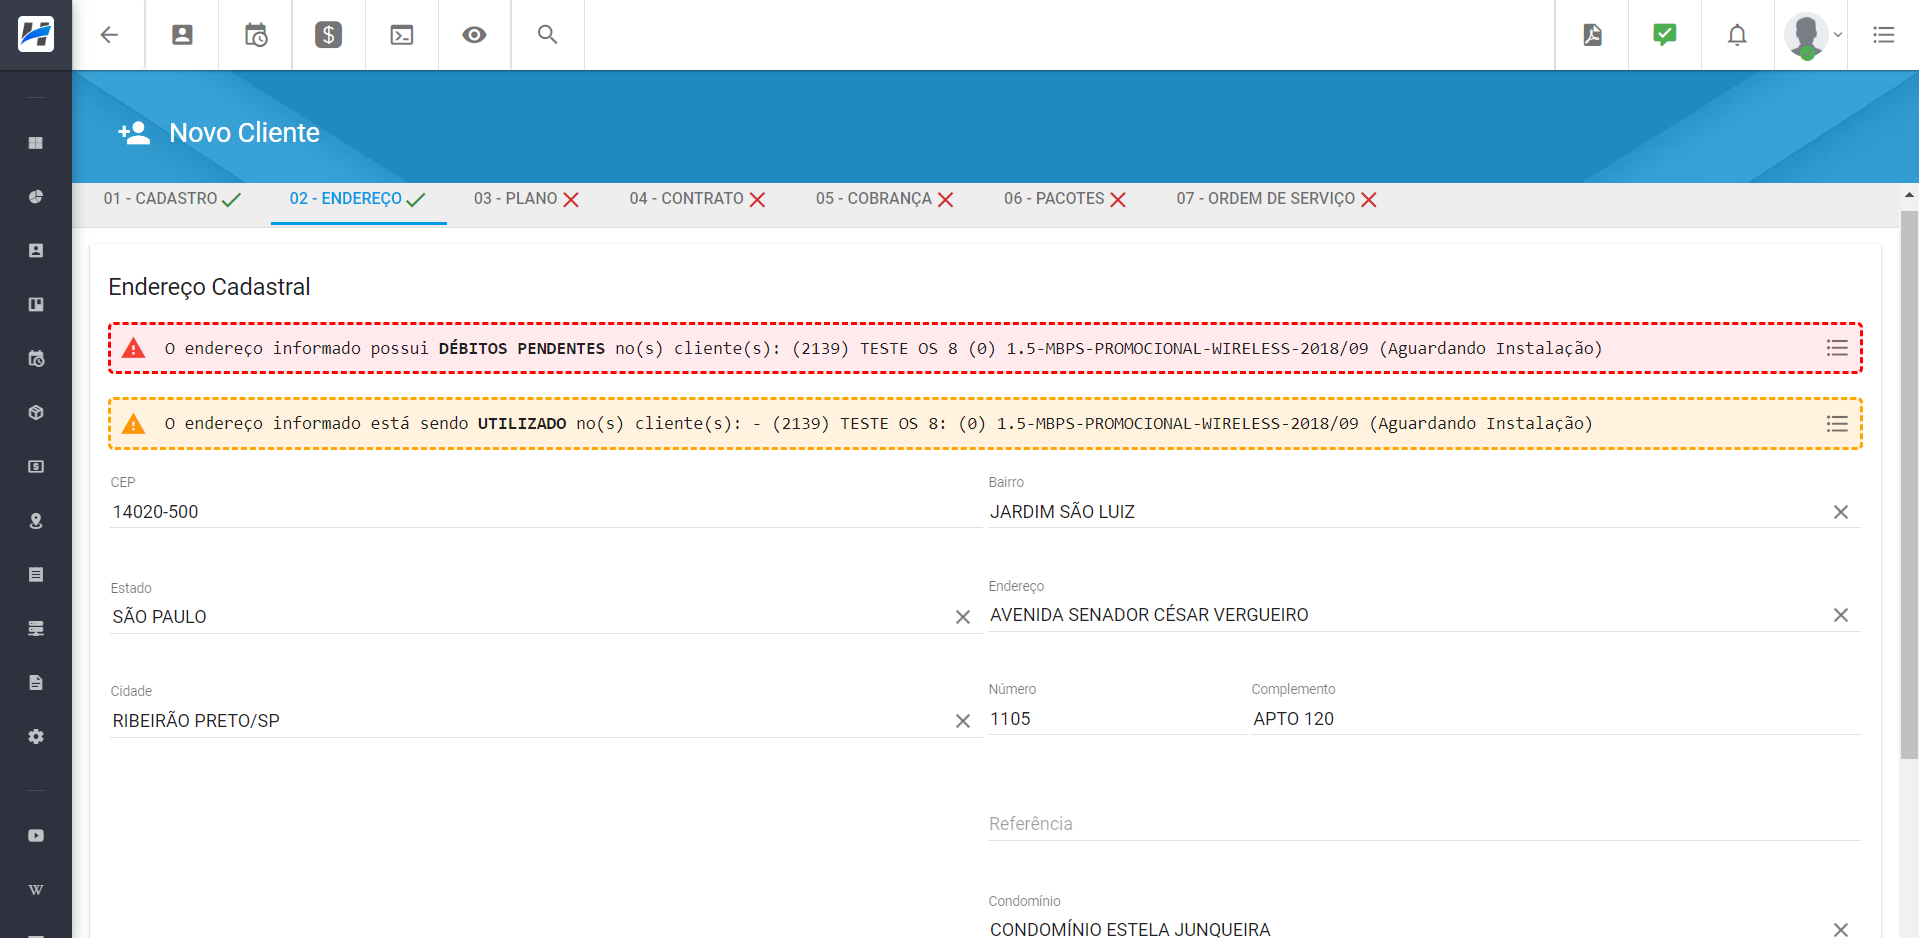Go back using the arrow icon
Screen dimensions: 1919x938
click(109, 35)
